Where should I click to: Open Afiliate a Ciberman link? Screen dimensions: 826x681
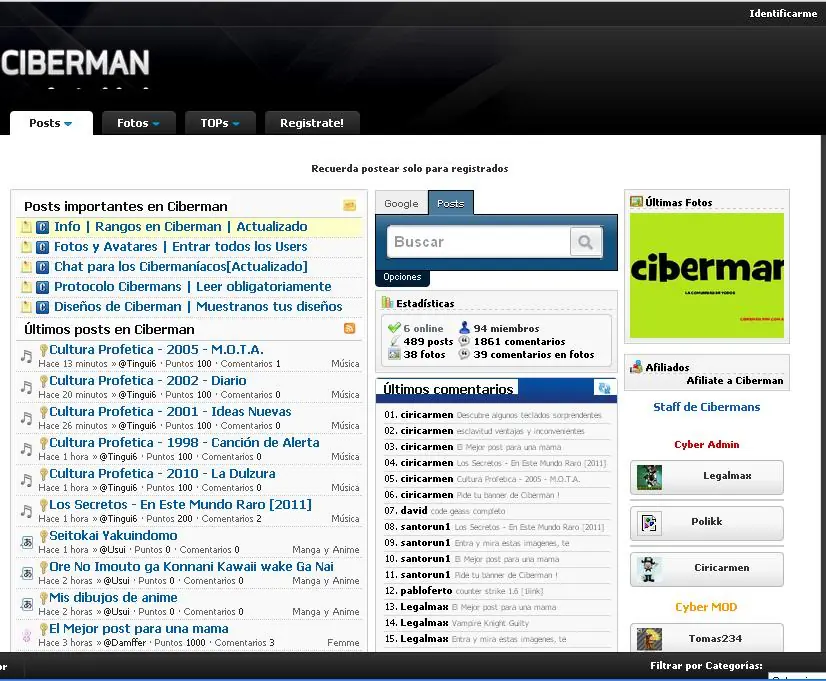click(x=734, y=380)
